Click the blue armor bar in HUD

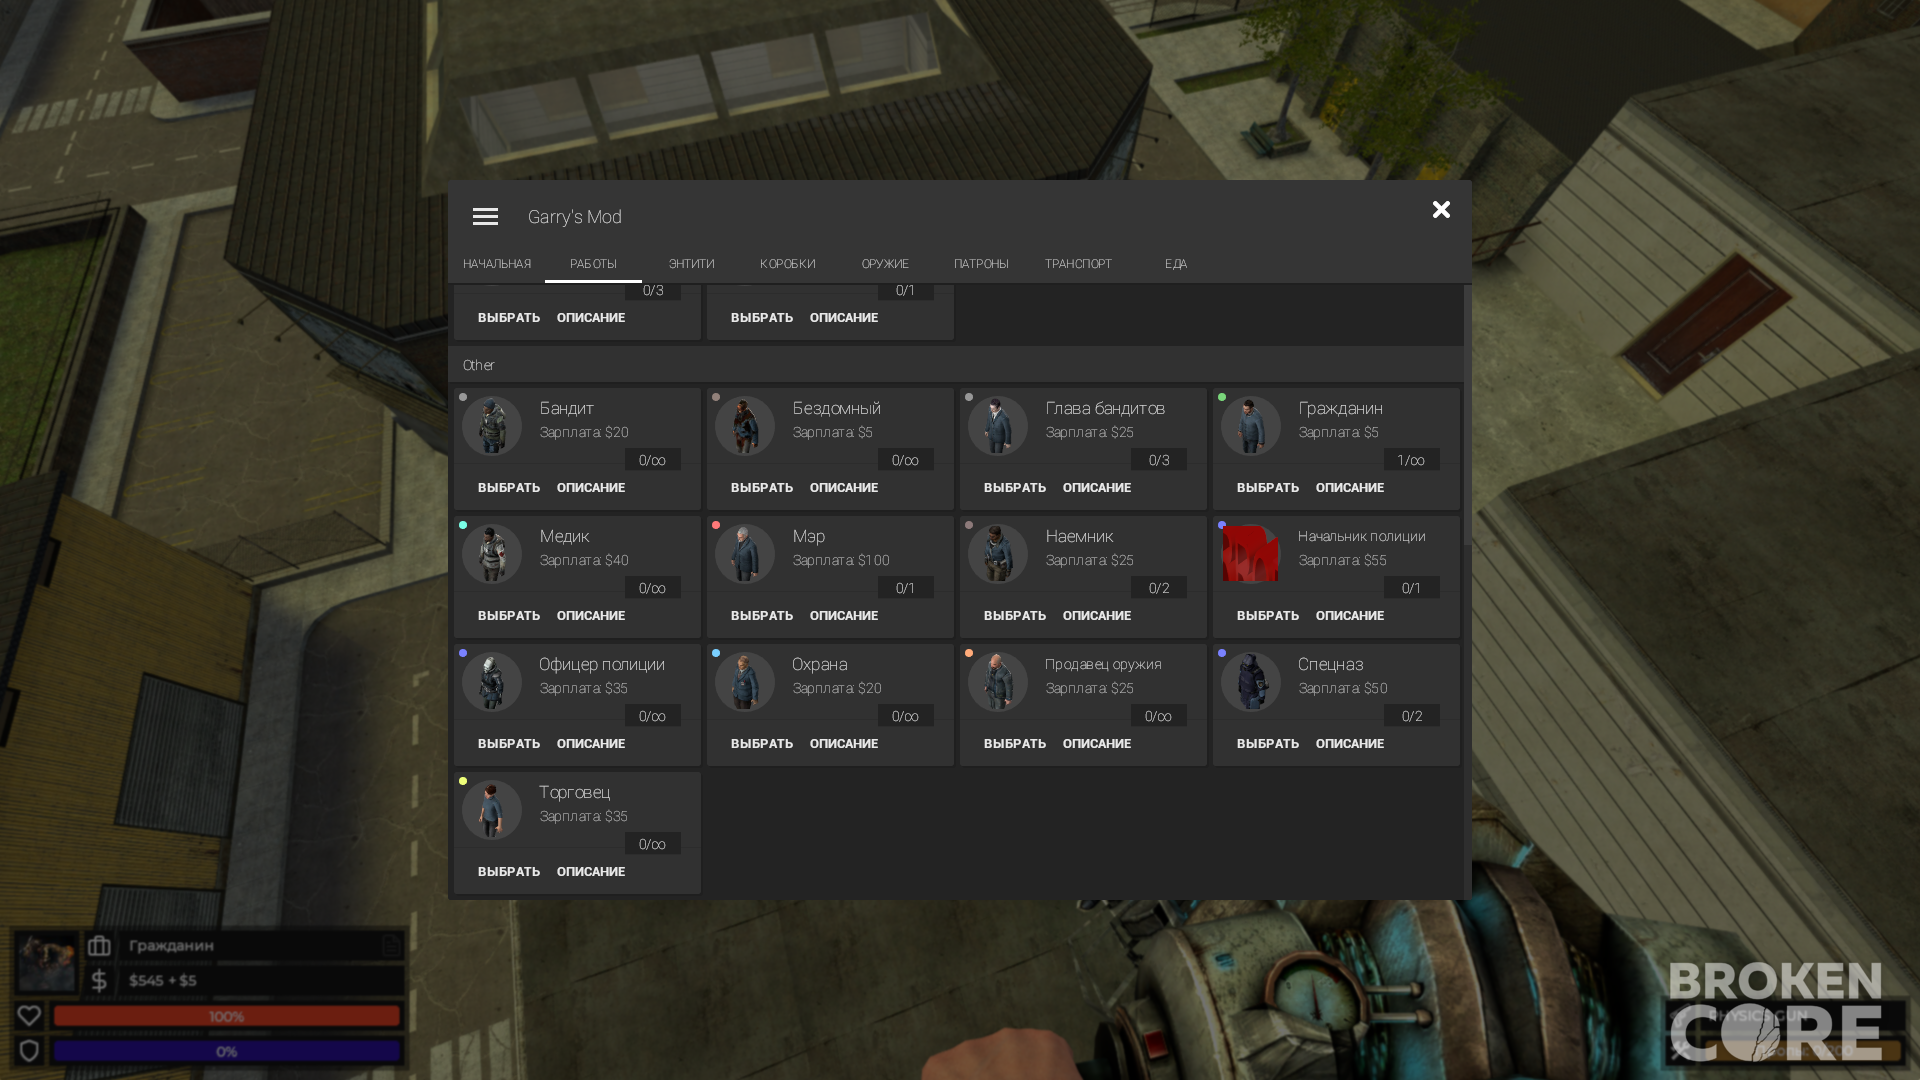(227, 1051)
